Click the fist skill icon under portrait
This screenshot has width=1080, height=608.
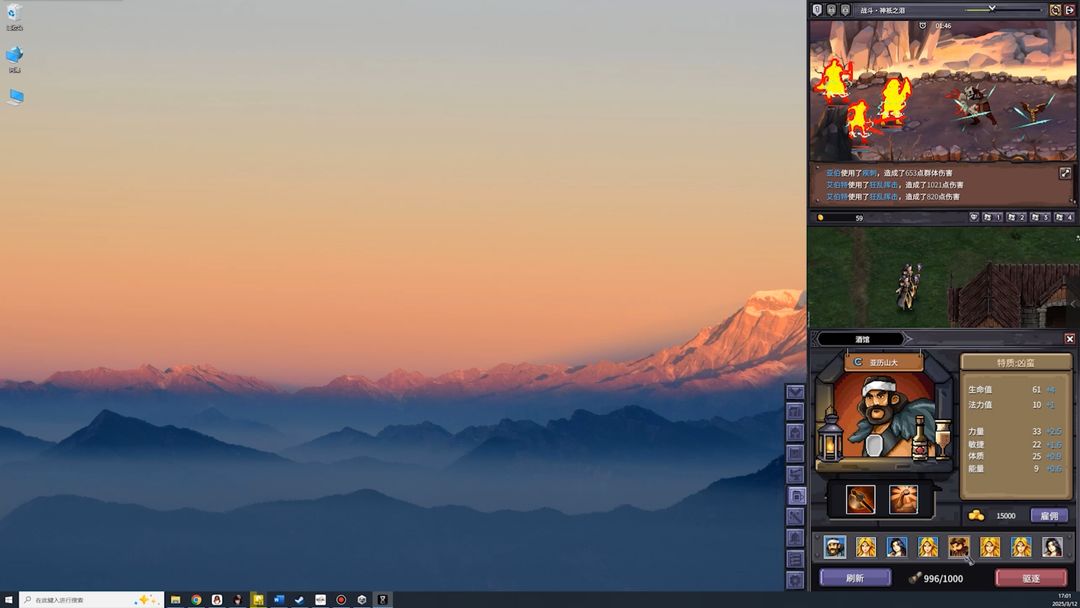tap(903, 499)
